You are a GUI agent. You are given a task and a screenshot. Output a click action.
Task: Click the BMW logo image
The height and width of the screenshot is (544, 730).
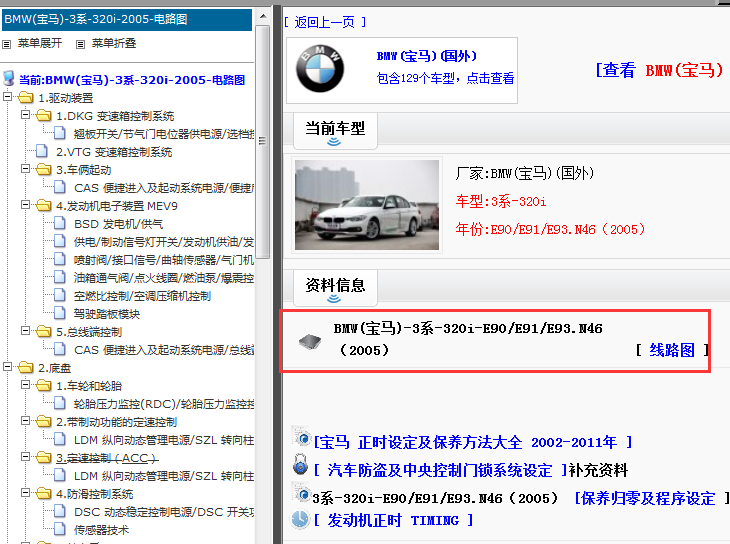click(320, 69)
